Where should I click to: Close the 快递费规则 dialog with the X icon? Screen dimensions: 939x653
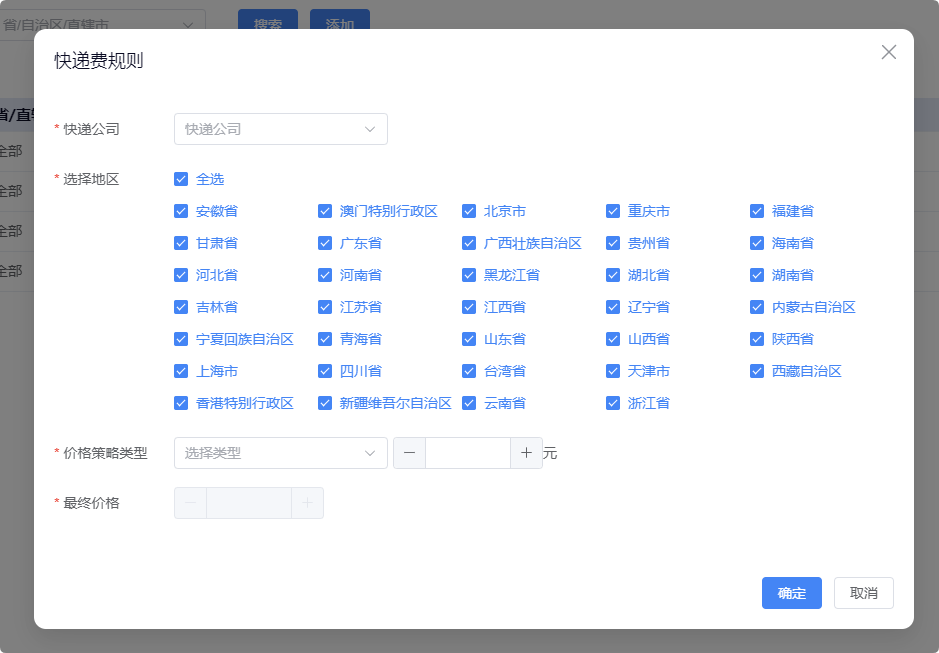(x=889, y=52)
